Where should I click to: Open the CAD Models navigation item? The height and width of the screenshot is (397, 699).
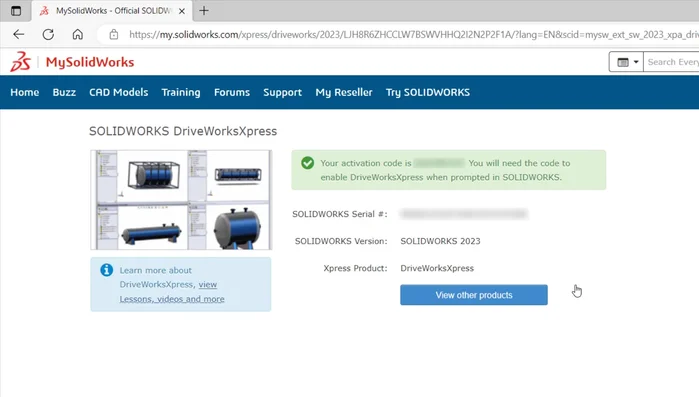click(119, 92)
